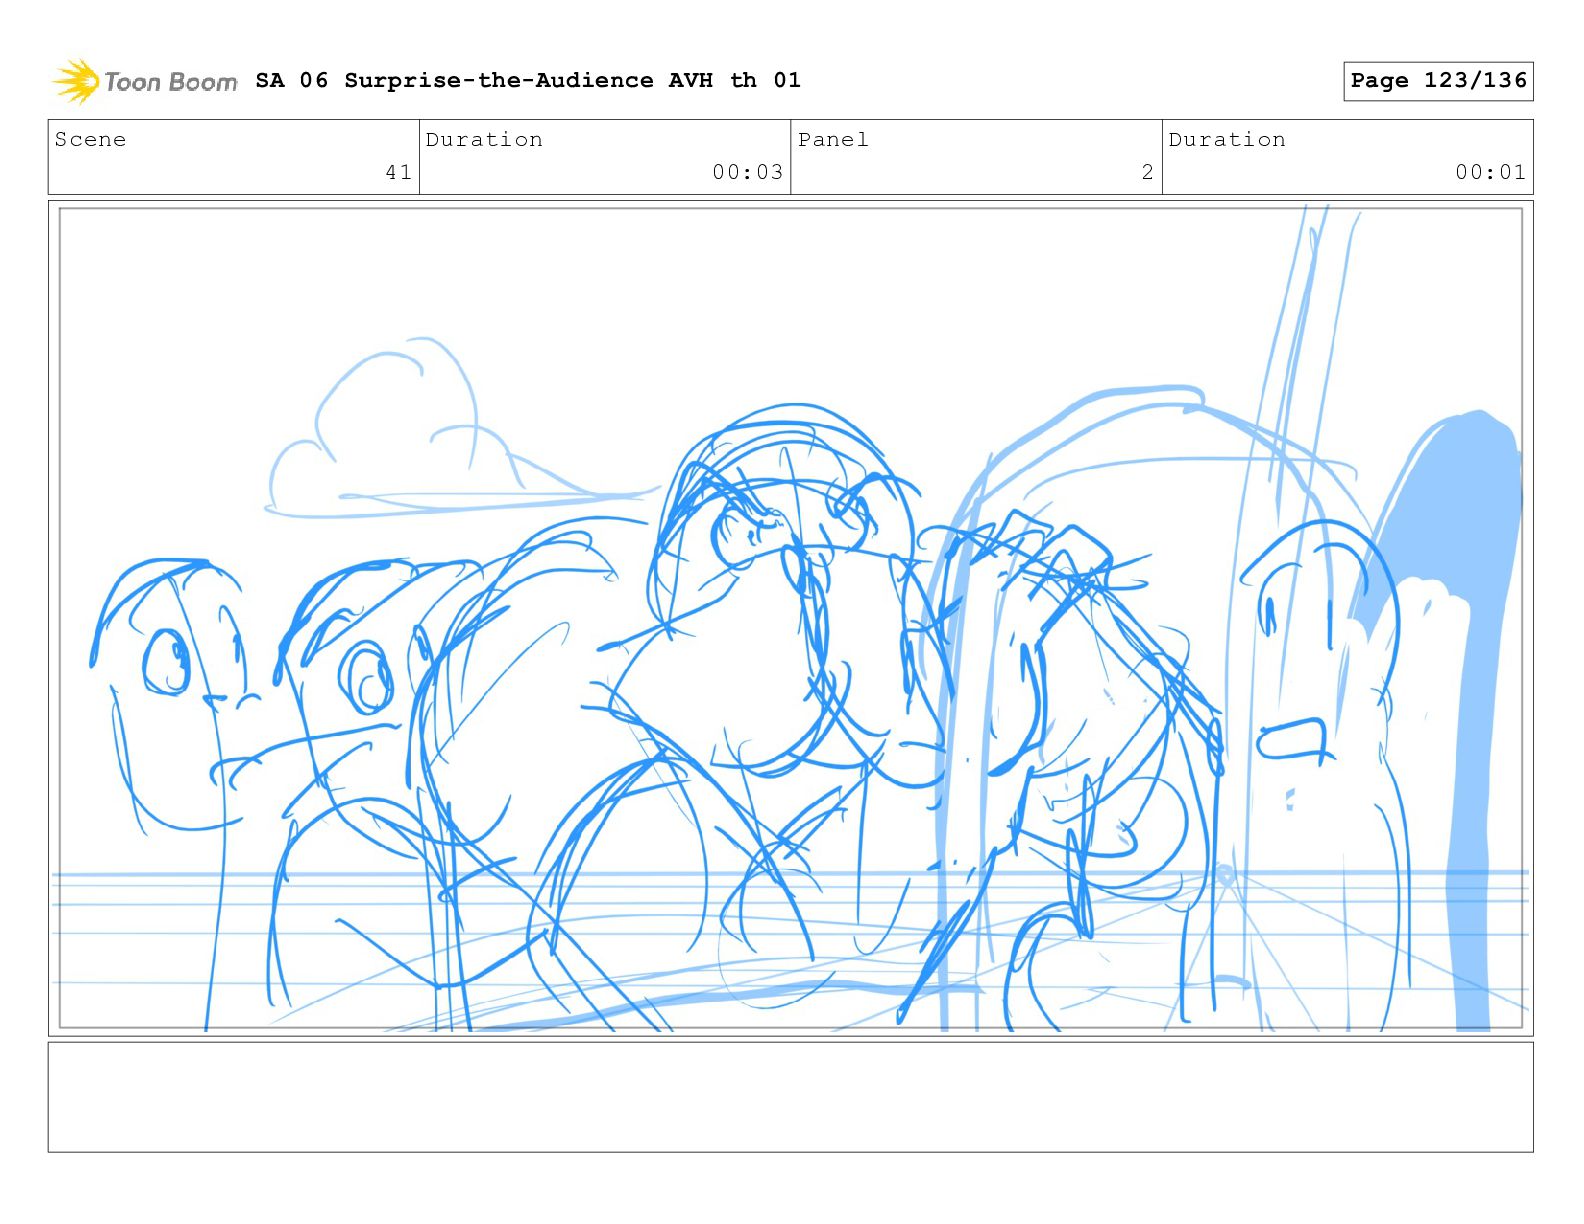
Task: Click the 'Panel' label
Action: (x=833, y=139)
